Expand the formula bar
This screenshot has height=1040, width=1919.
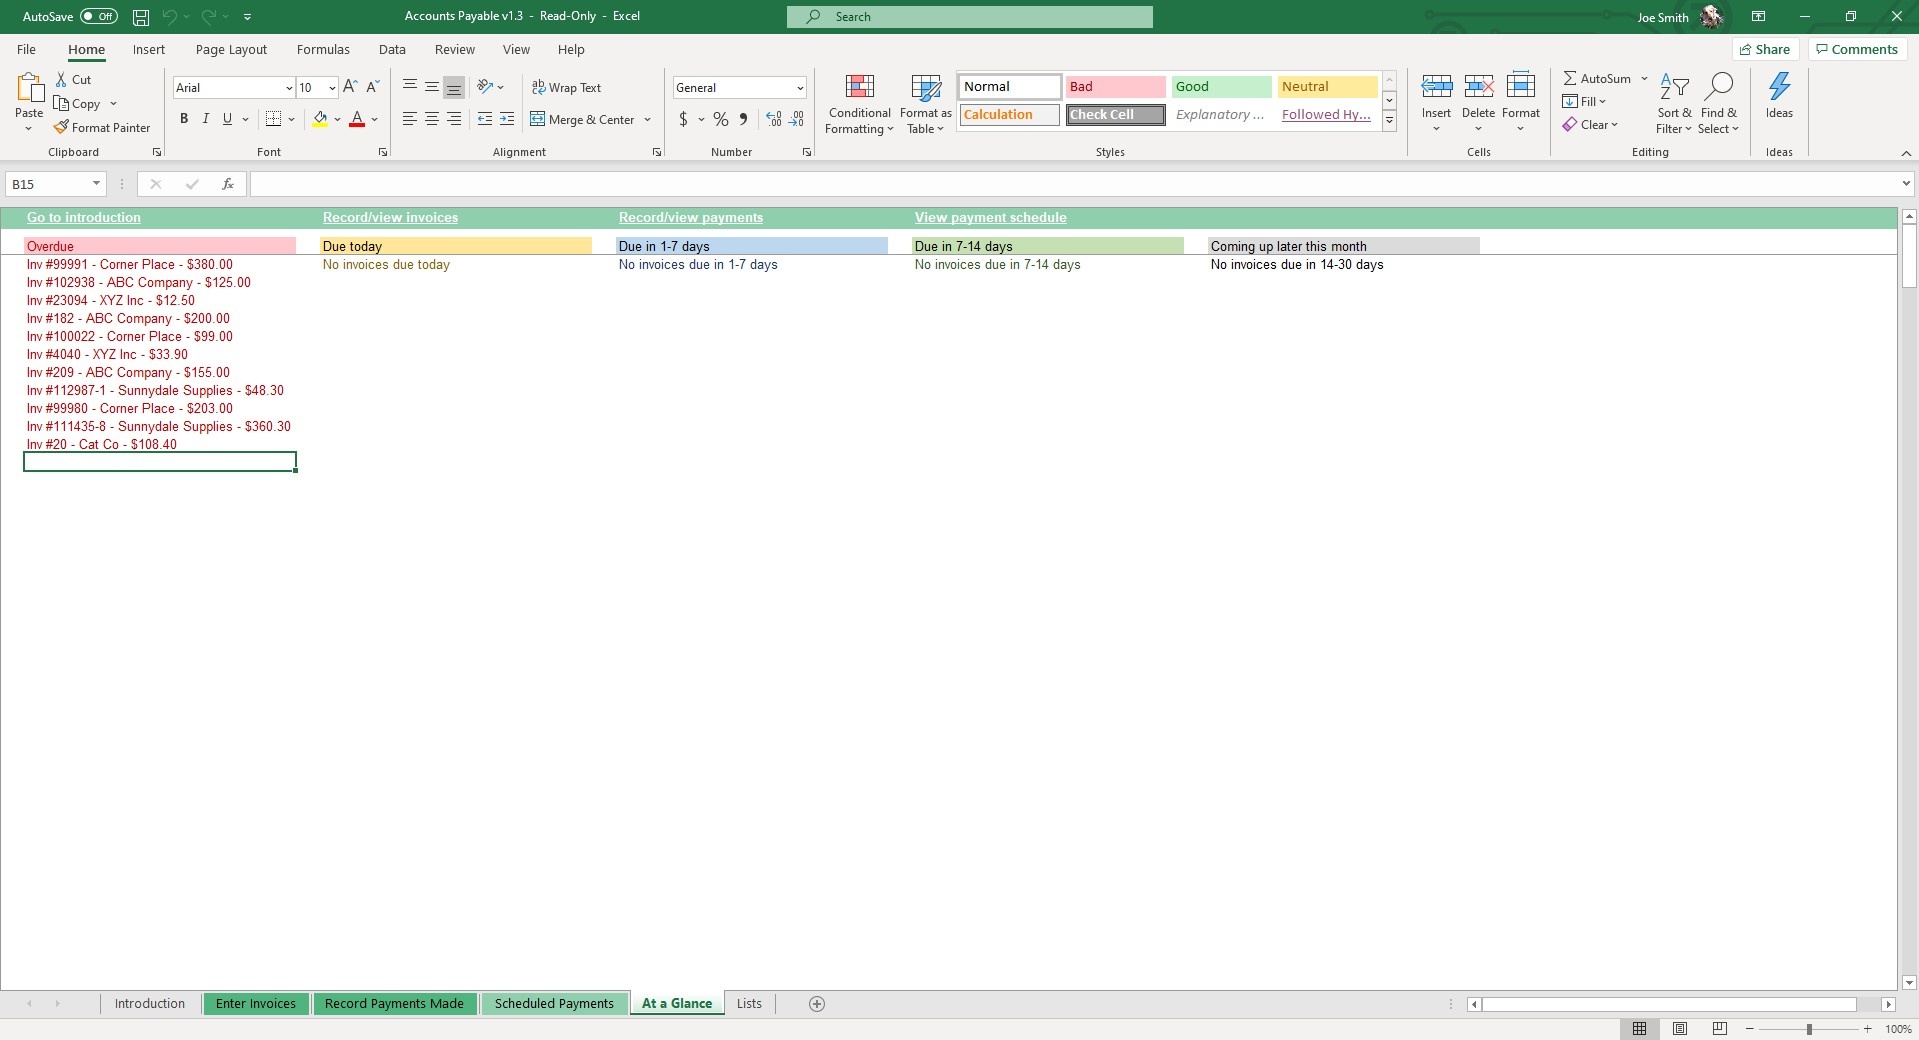pyautogui.click(x=1906, y=183)
